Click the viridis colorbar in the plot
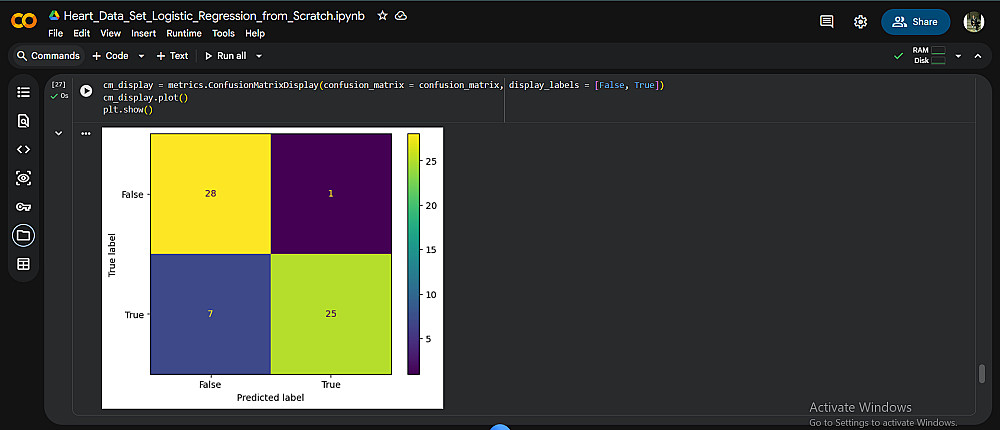Screen dimensions: 1000x430 413,255
